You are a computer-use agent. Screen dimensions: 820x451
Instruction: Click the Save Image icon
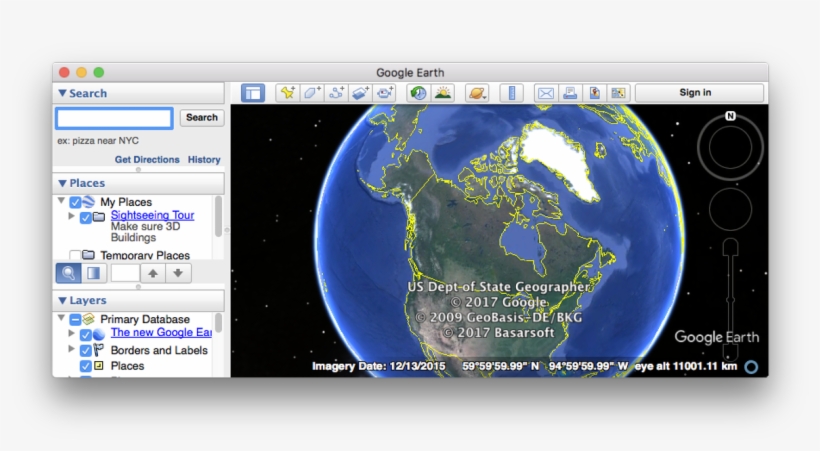[594, 93]
